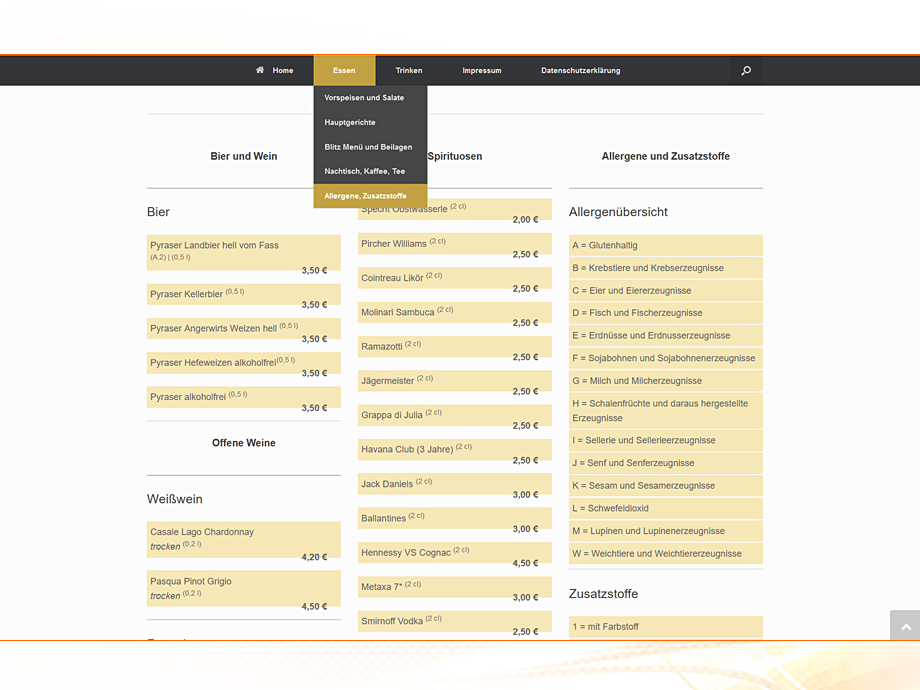
Task: Click the Home text link
Action: point(283,70)
